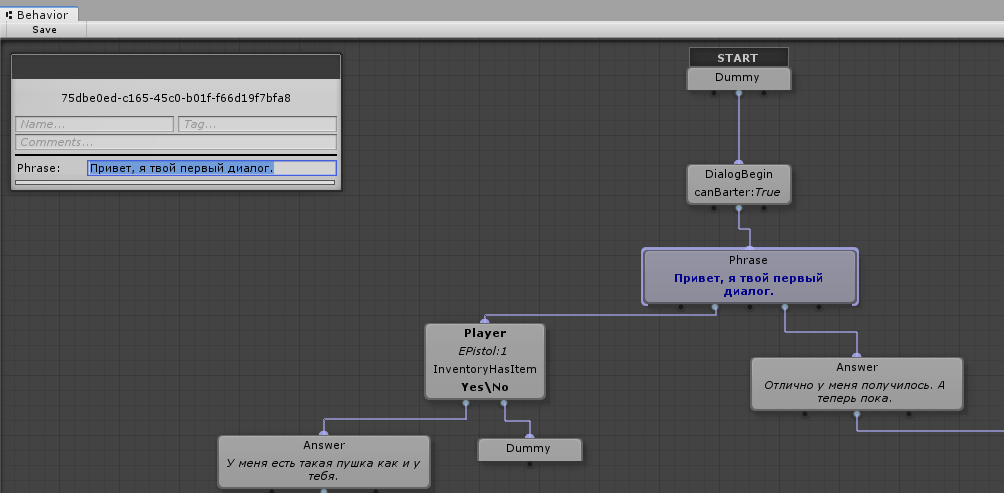1004x493 pixels.
Task: Click the Save button
Action: tap(44, 29)
